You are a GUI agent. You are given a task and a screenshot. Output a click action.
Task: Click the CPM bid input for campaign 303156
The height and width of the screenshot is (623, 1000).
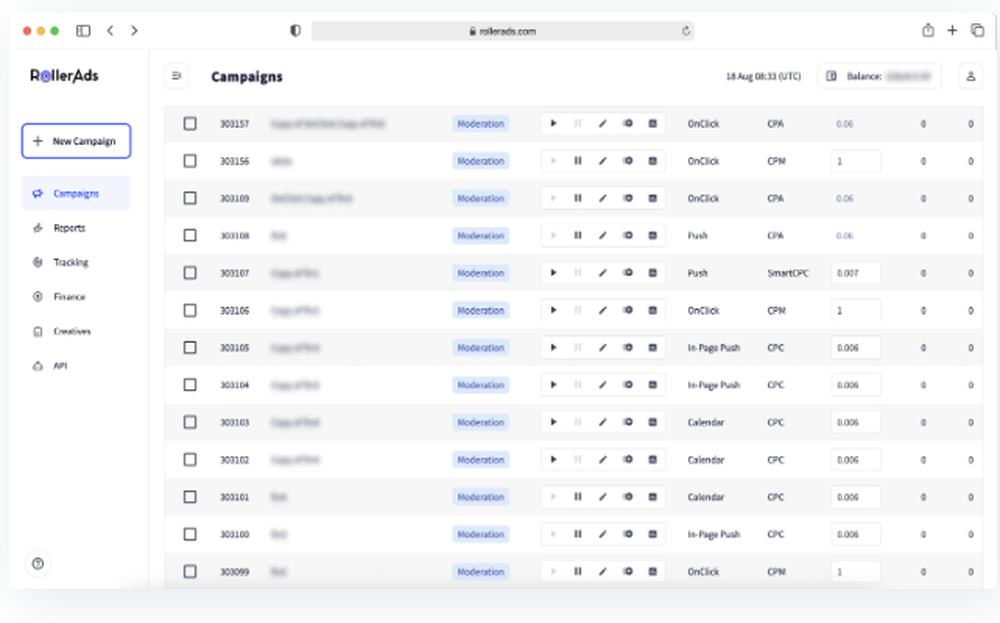[855, 161]
